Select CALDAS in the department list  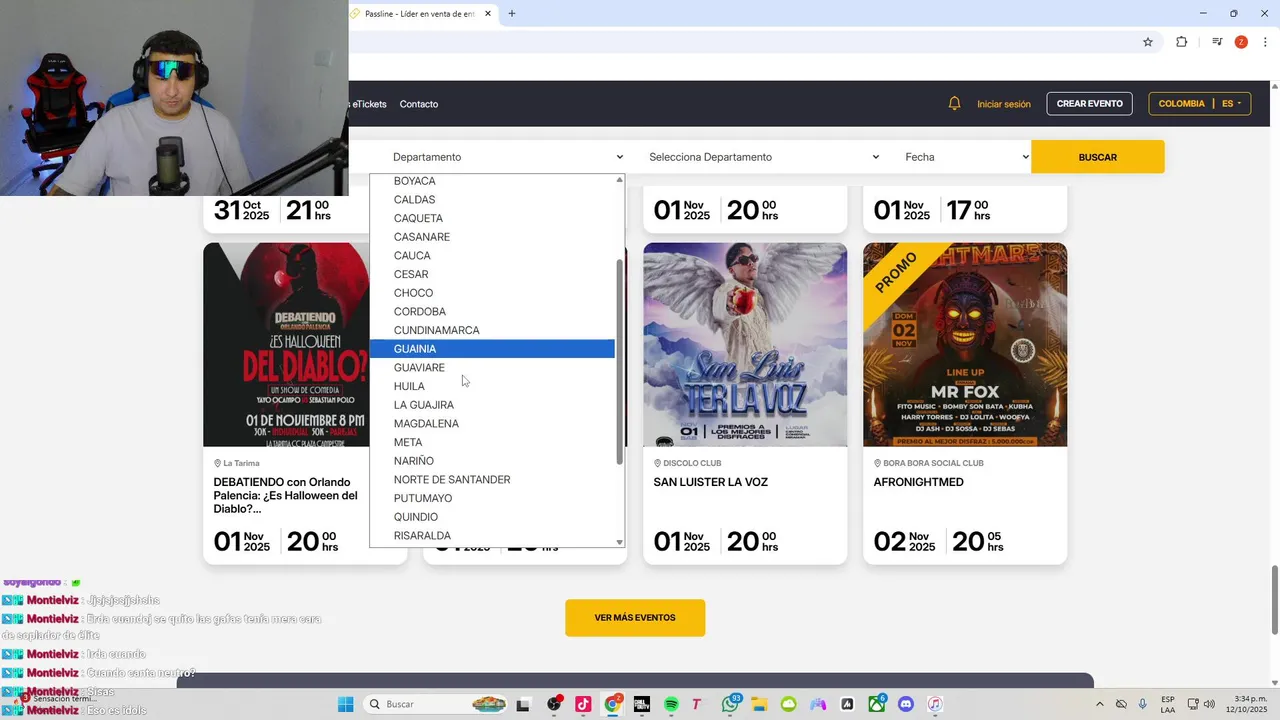(x=492, y=200)
